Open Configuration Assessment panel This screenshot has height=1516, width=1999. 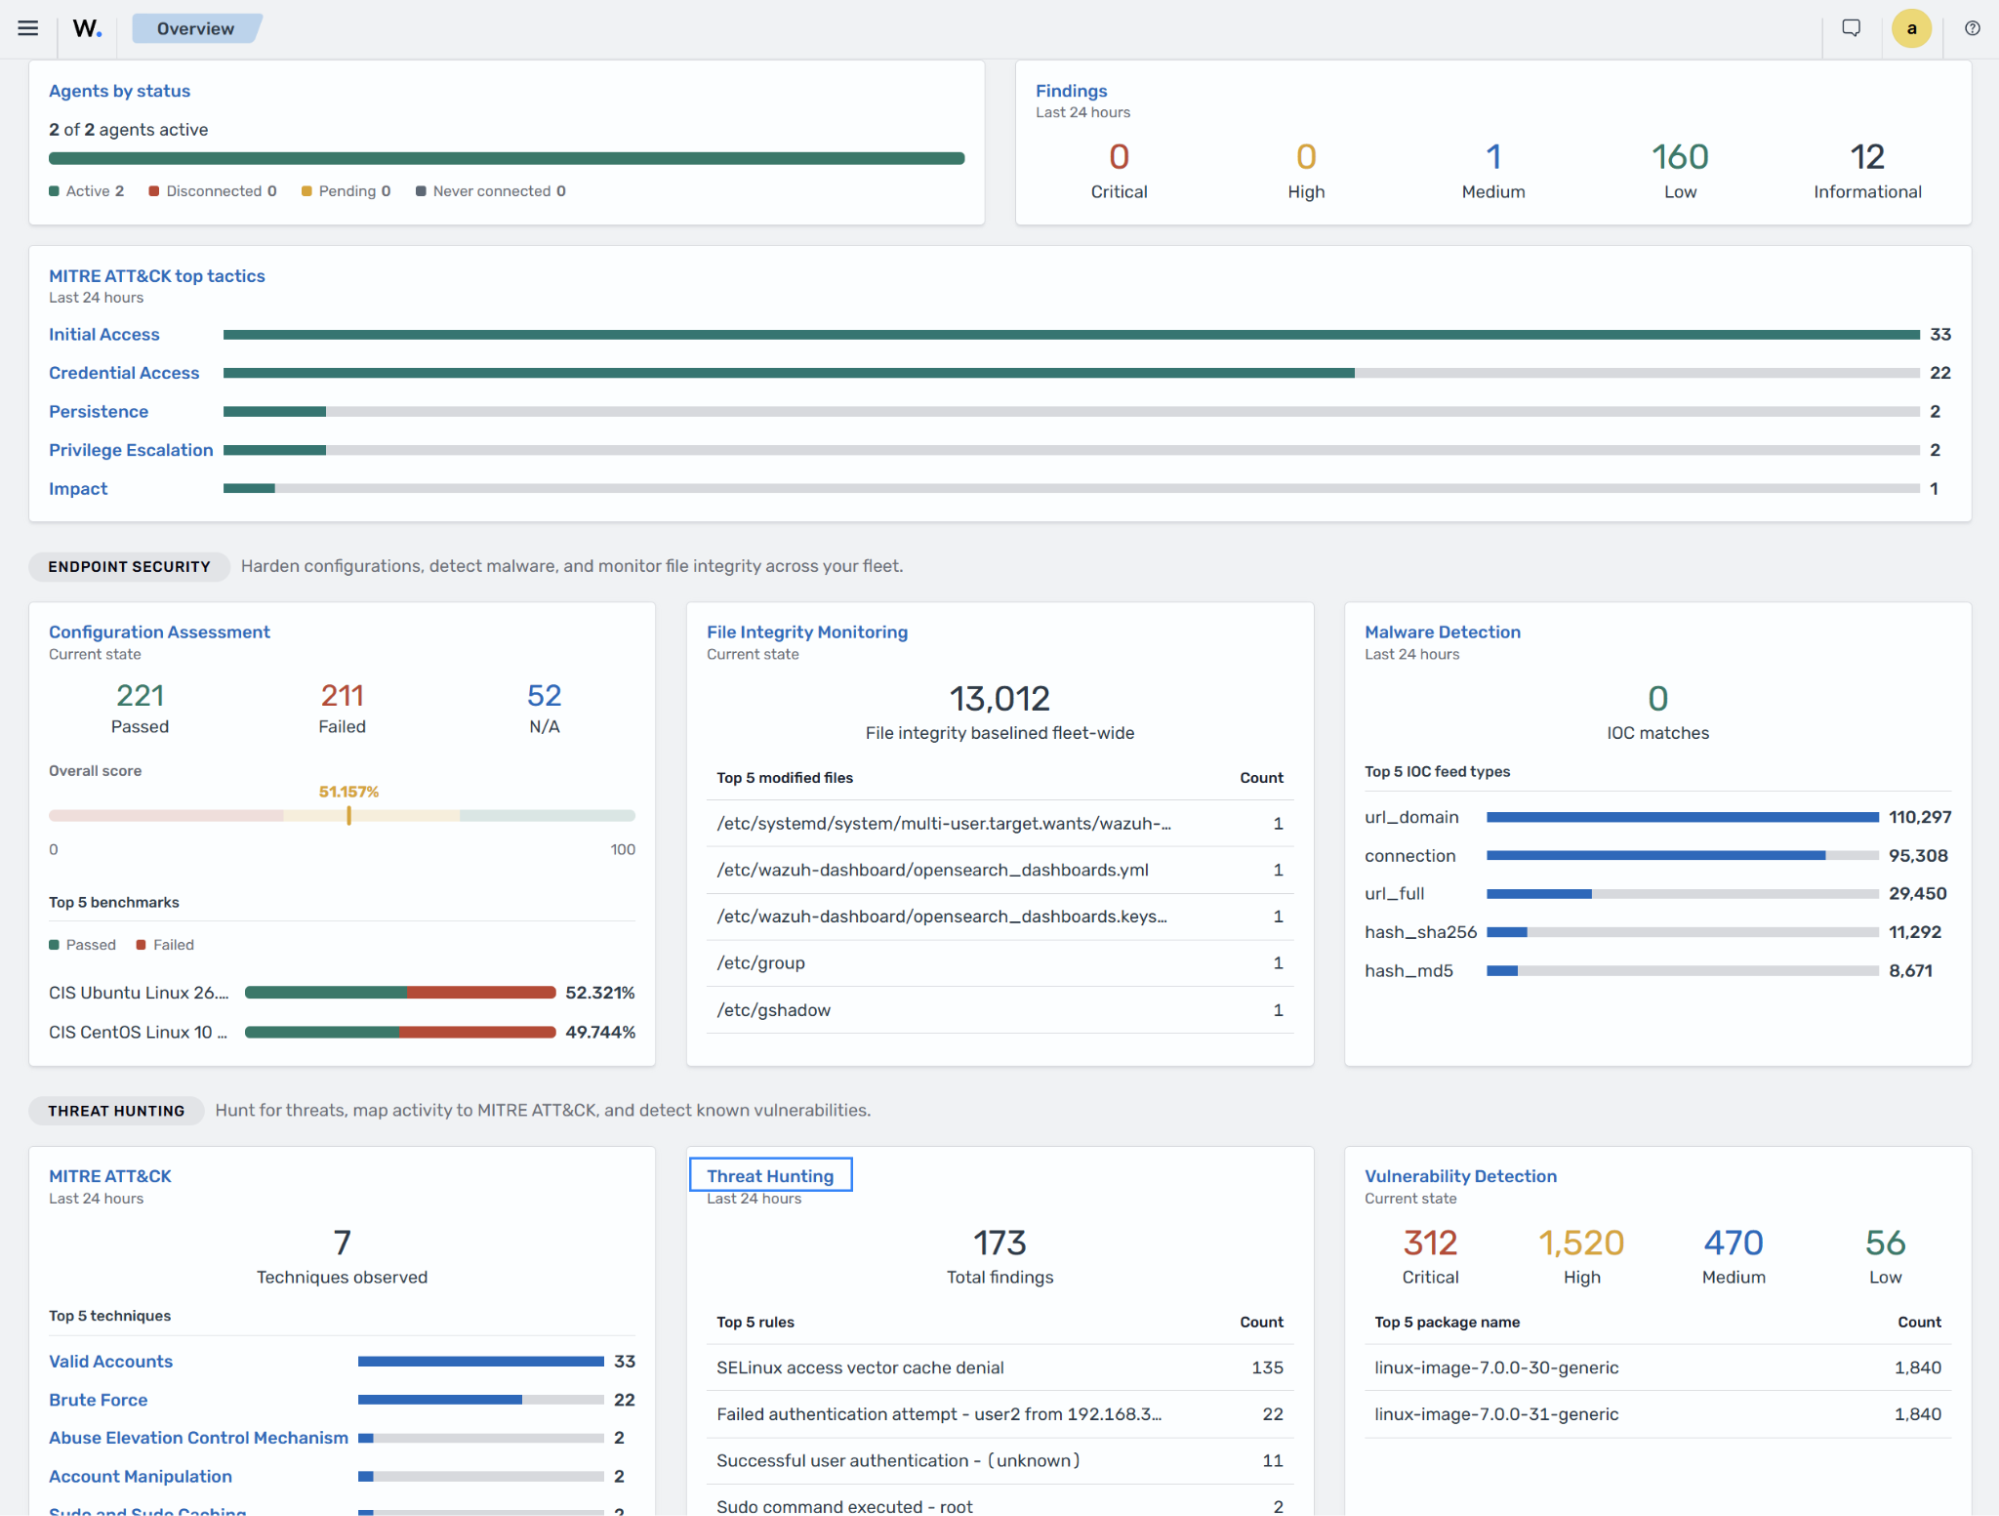click(x=159, y=632)
